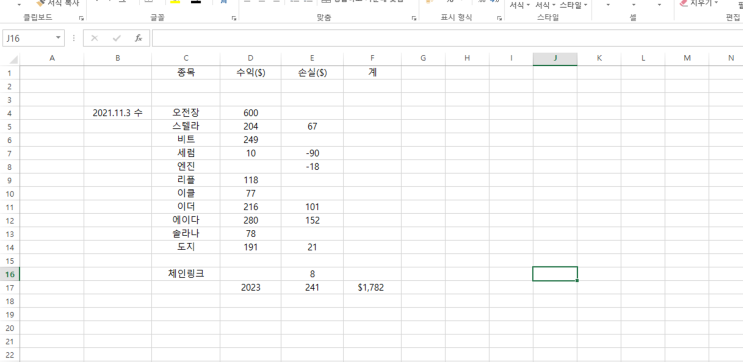The image size is (743, 362).
Task: Click the formula bar cancel X icon
Action: pos(94,38)
